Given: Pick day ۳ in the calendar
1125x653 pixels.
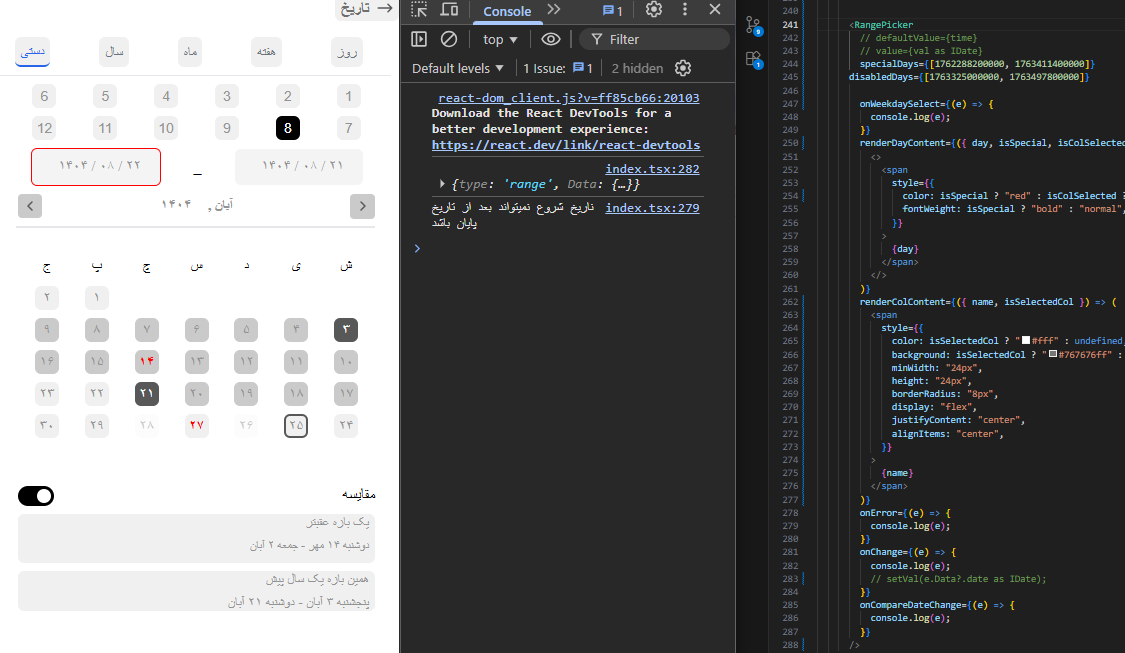Looking at the screenshot, I should pos(346,329).
